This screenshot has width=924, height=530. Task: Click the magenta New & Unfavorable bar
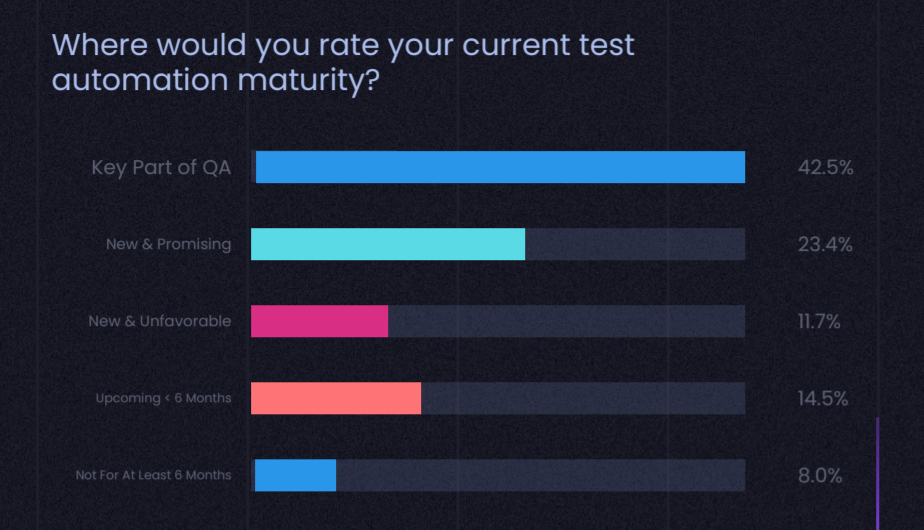319,321
